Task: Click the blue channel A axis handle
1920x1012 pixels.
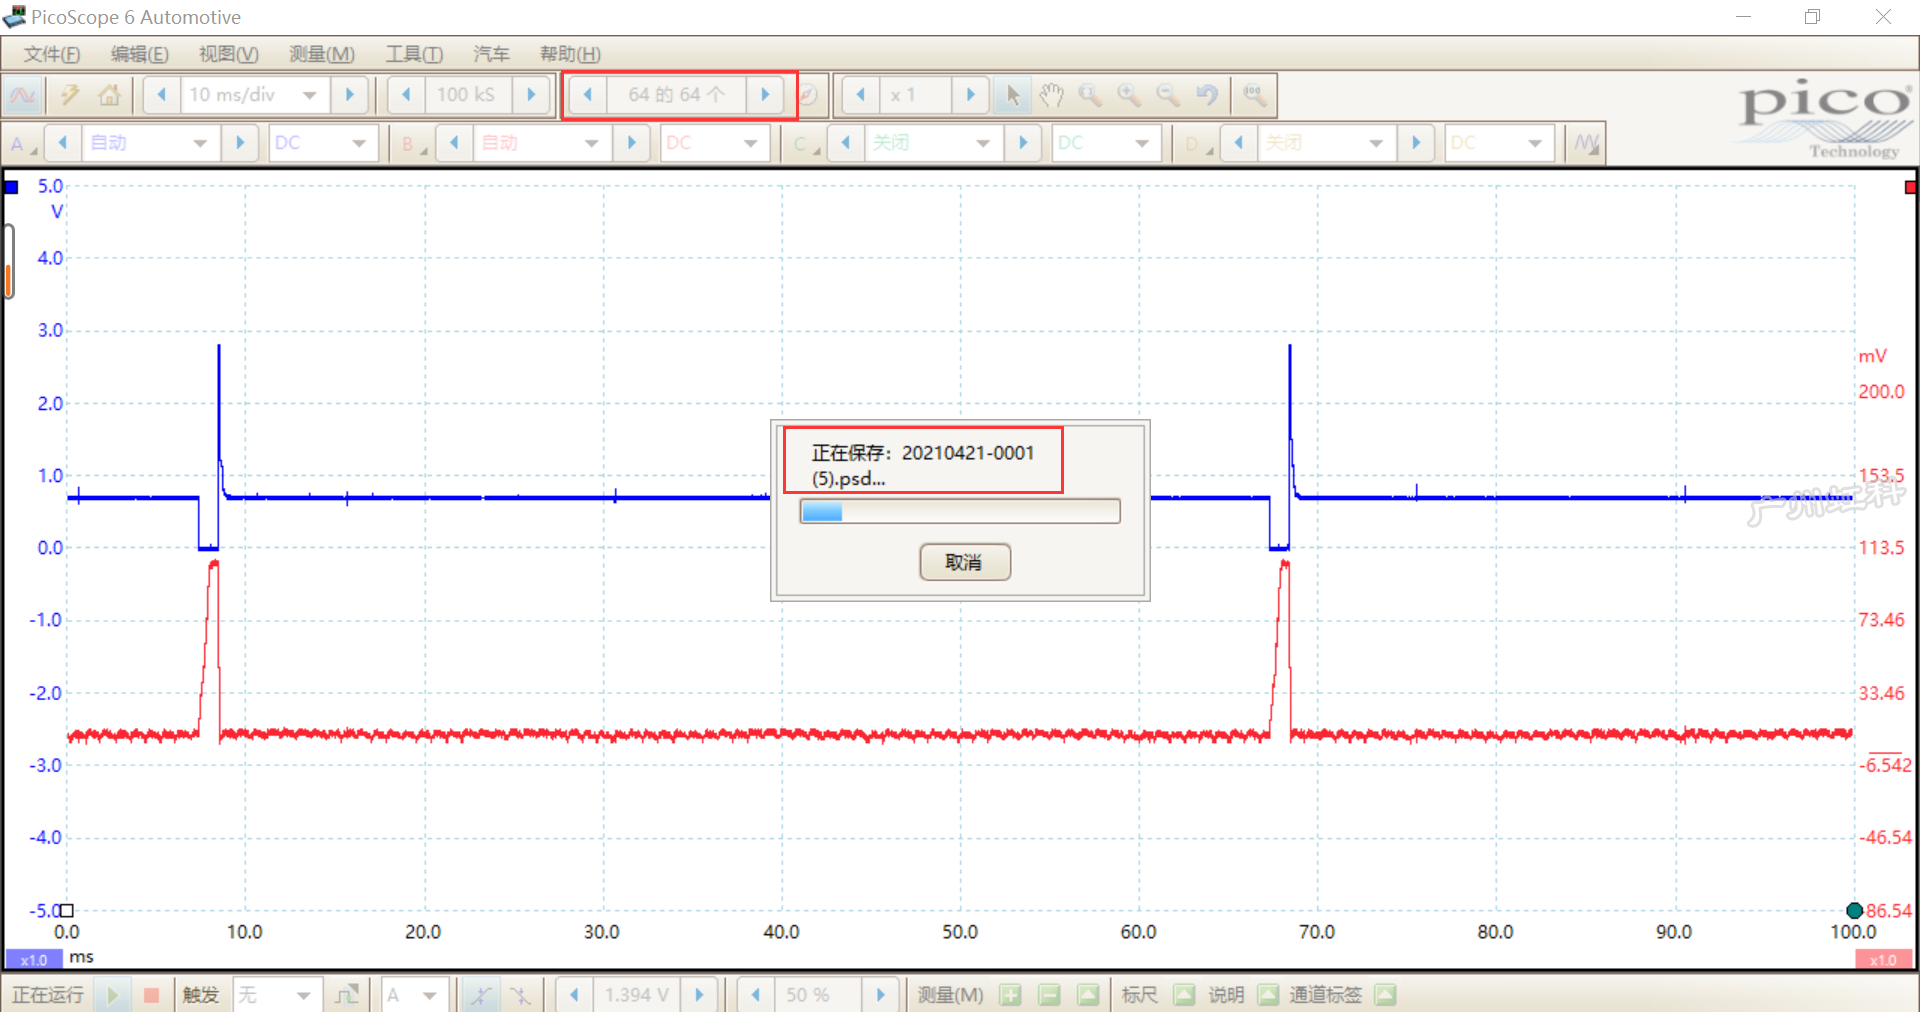Action: [11, 187]
